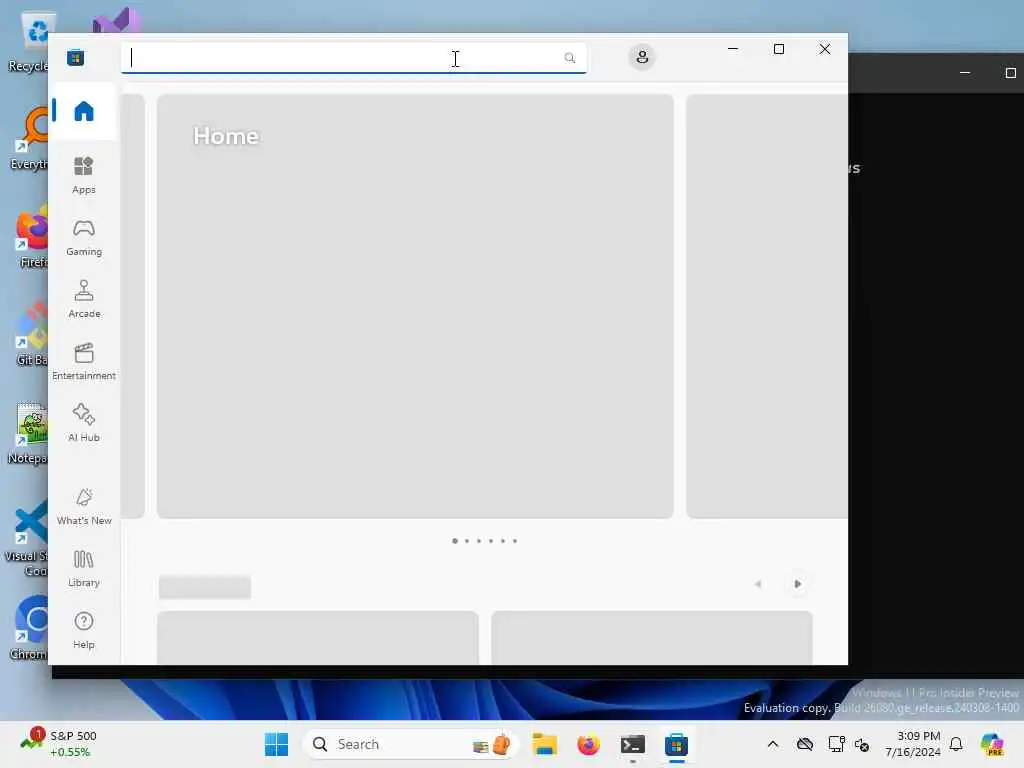Click the magnifier icon in the Store search box
Image resolution: width=1024 pixels, height=768 pixels.
(x=569, y=58)
